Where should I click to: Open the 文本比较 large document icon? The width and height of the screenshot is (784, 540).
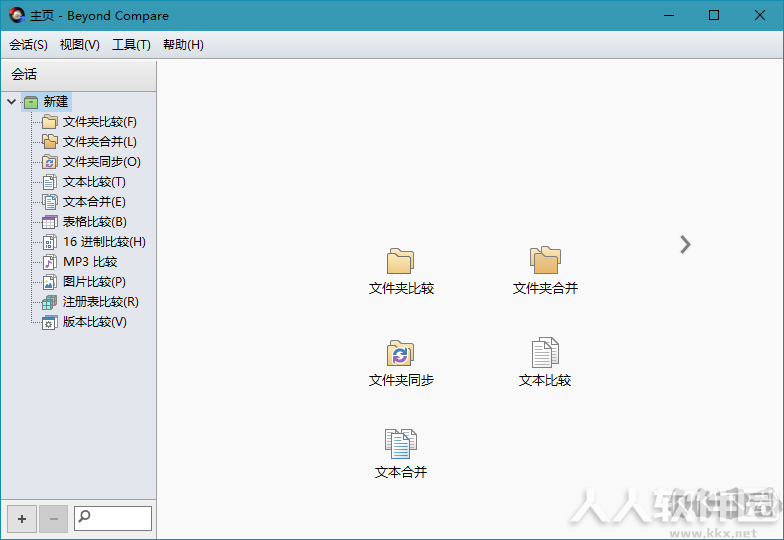[545, 352]
